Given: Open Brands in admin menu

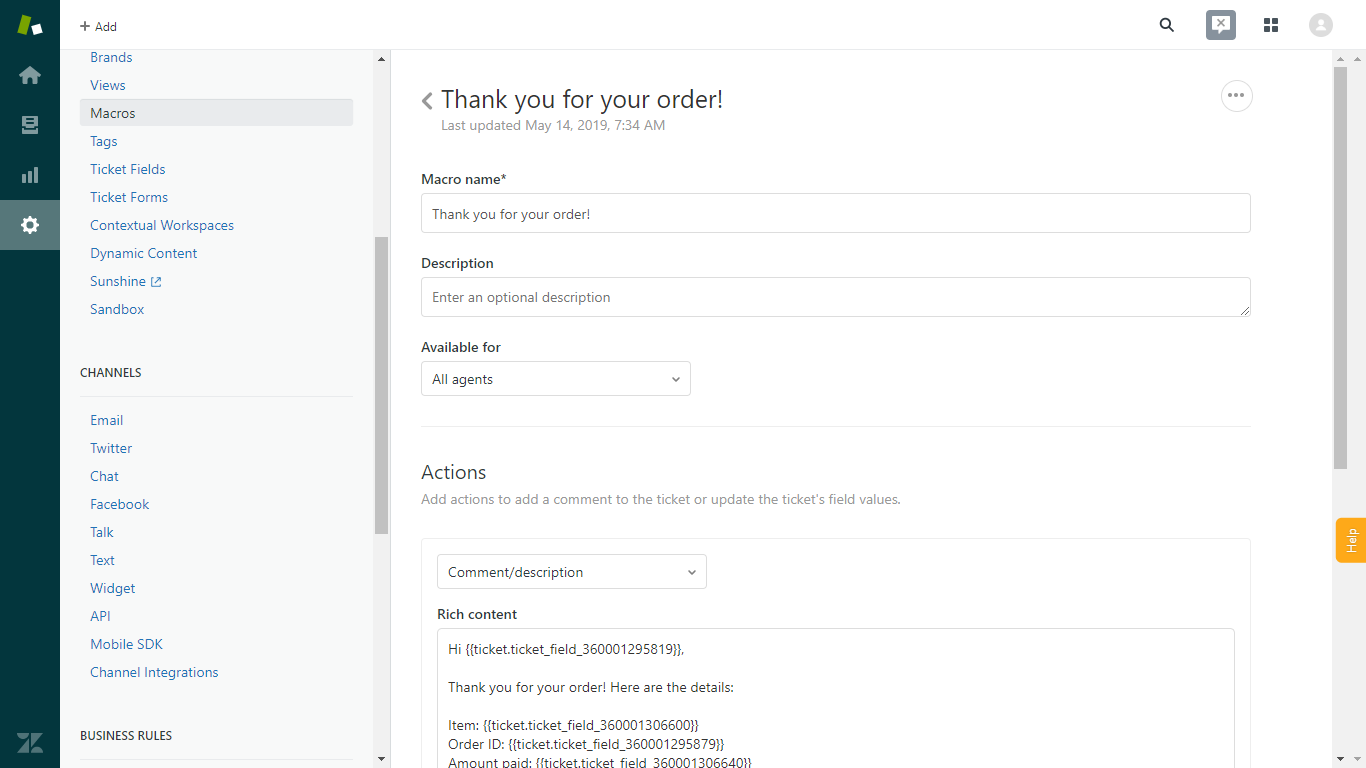Looking at the screenshot, I should 111,57.
